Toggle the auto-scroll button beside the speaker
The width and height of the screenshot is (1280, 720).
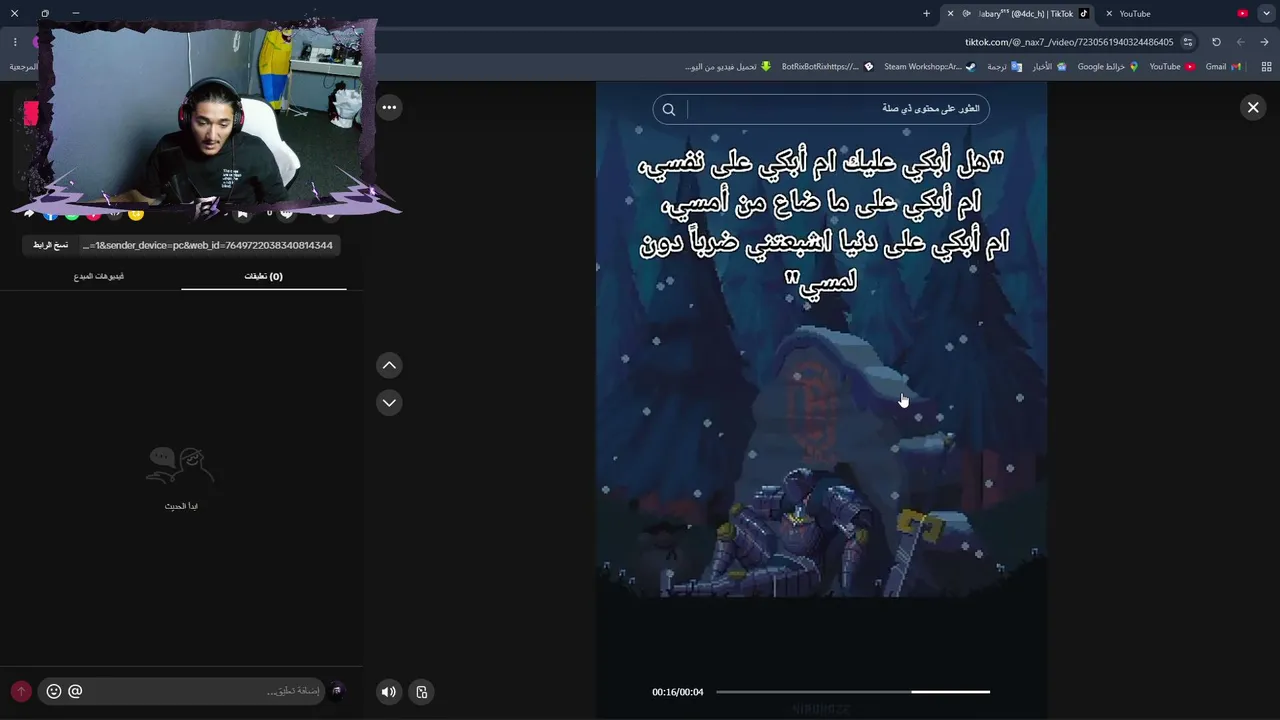click(x=422, y=691)
